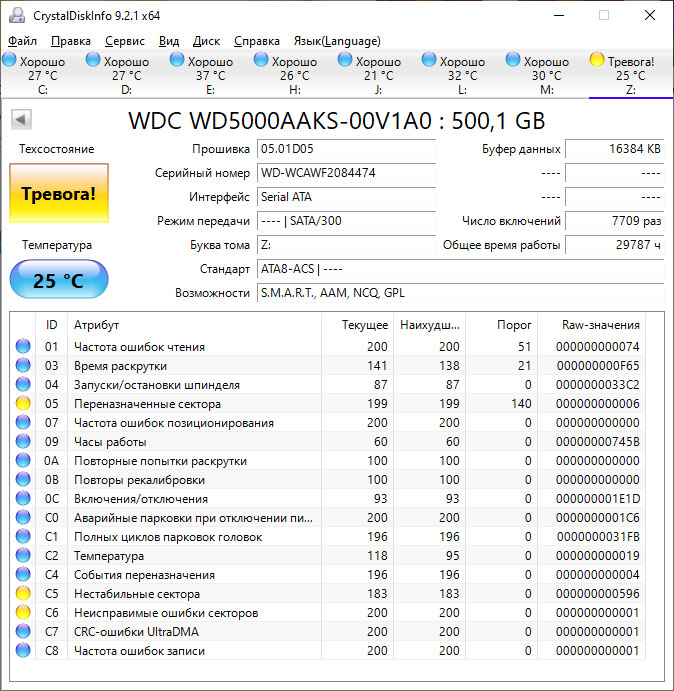Click the buffer size field 16384 KB
Viewport: 674px width, 691px height.
point(614,149)
